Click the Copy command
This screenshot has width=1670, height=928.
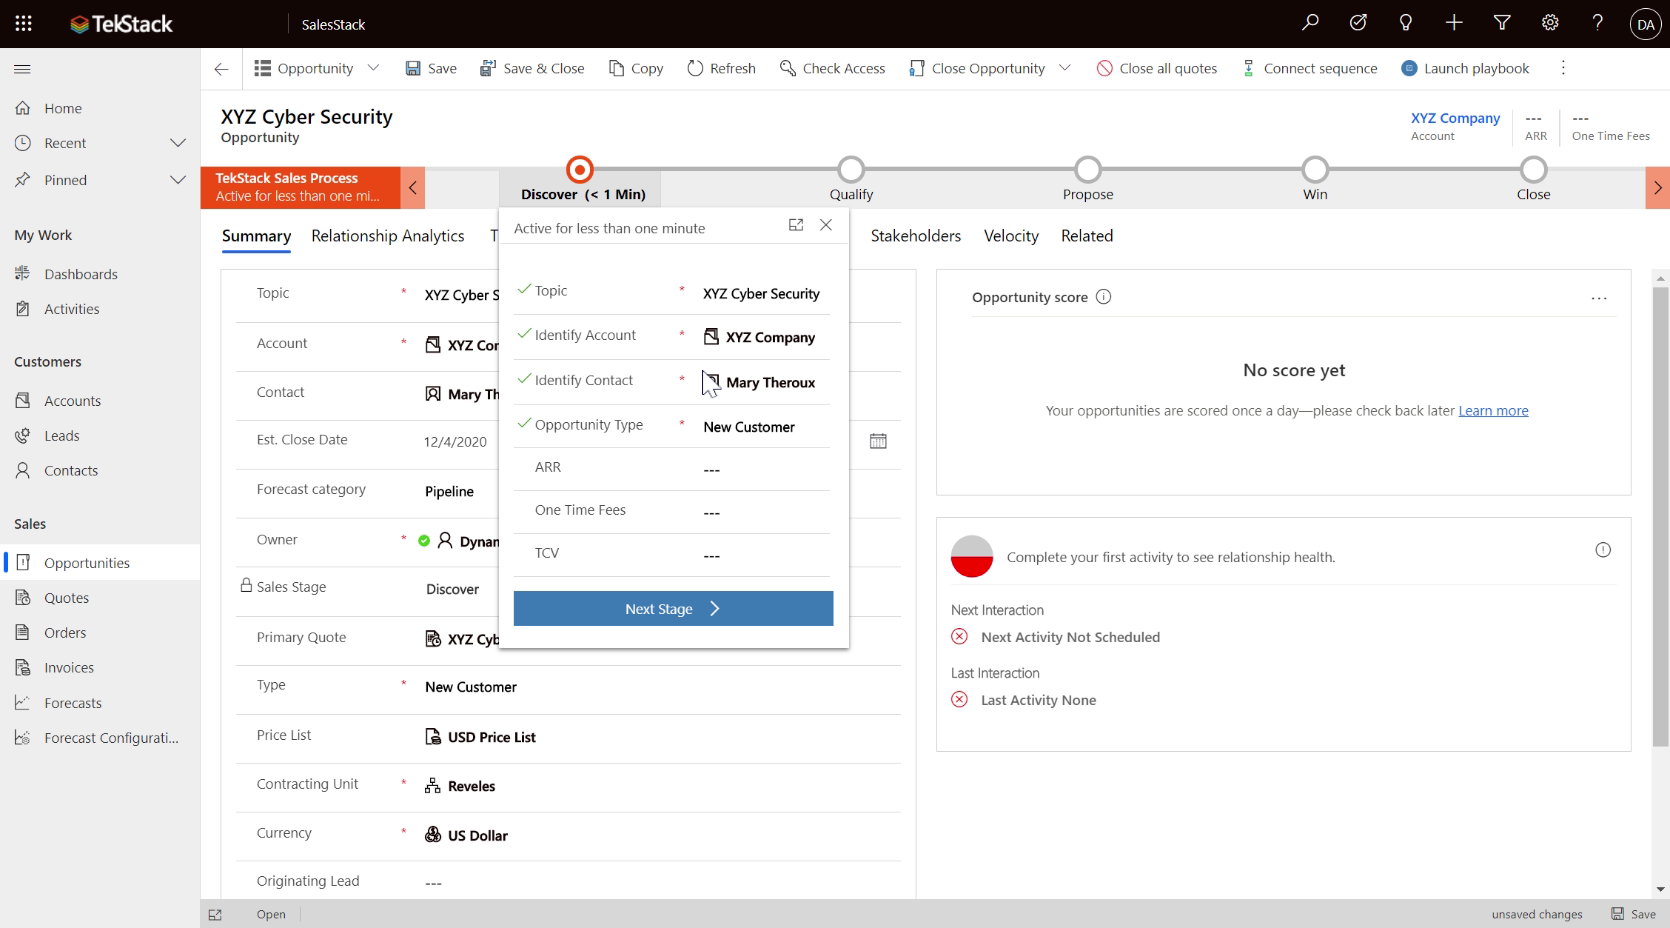(x=636, y=68)
